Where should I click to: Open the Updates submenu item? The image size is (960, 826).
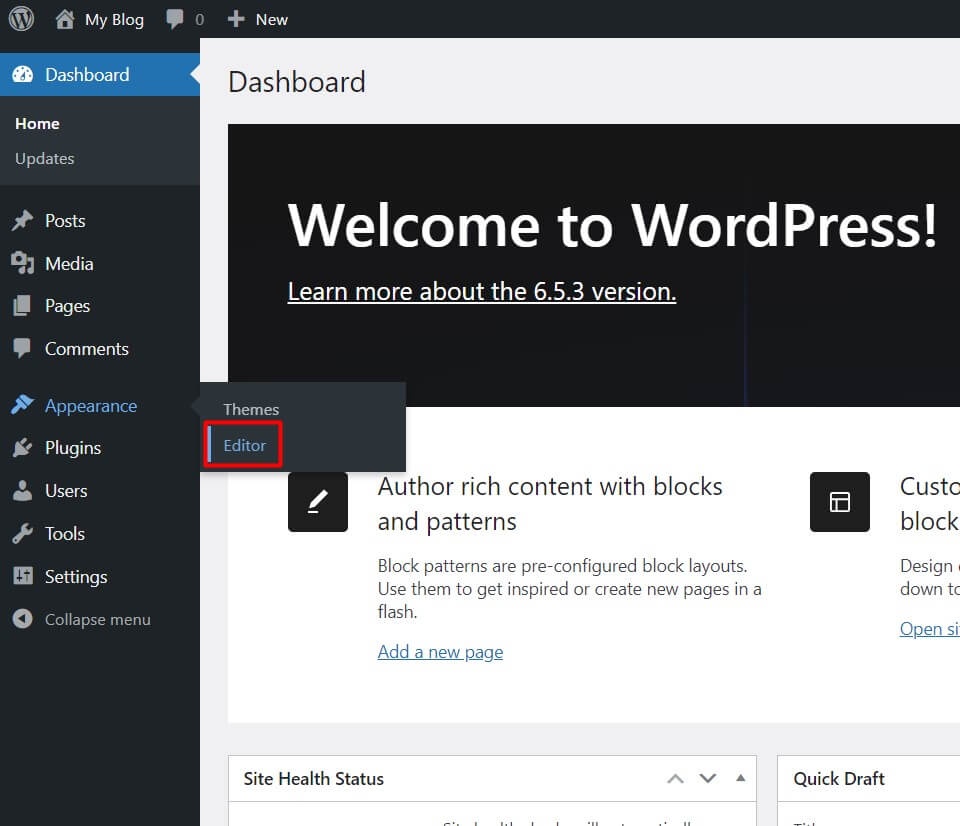45,159
